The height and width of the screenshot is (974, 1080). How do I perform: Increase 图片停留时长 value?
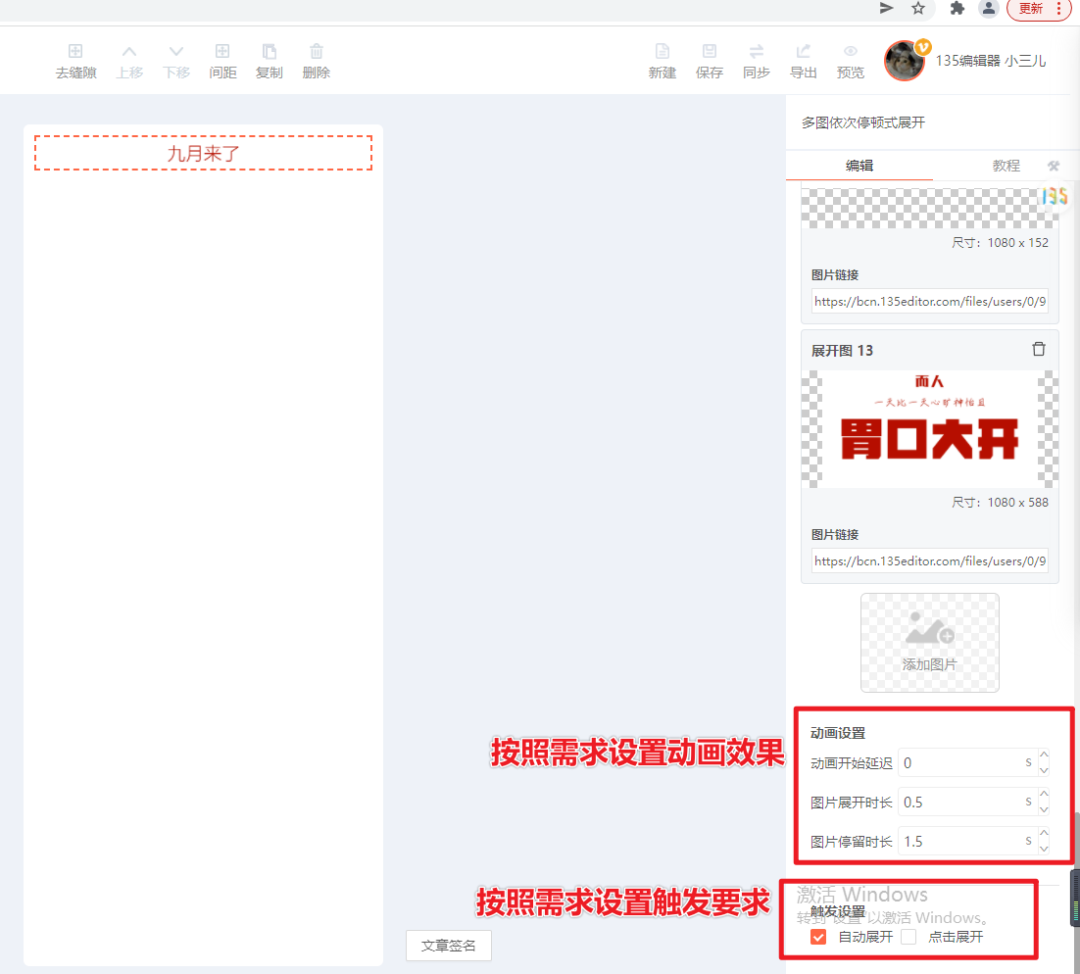[x=1044, y=833]
